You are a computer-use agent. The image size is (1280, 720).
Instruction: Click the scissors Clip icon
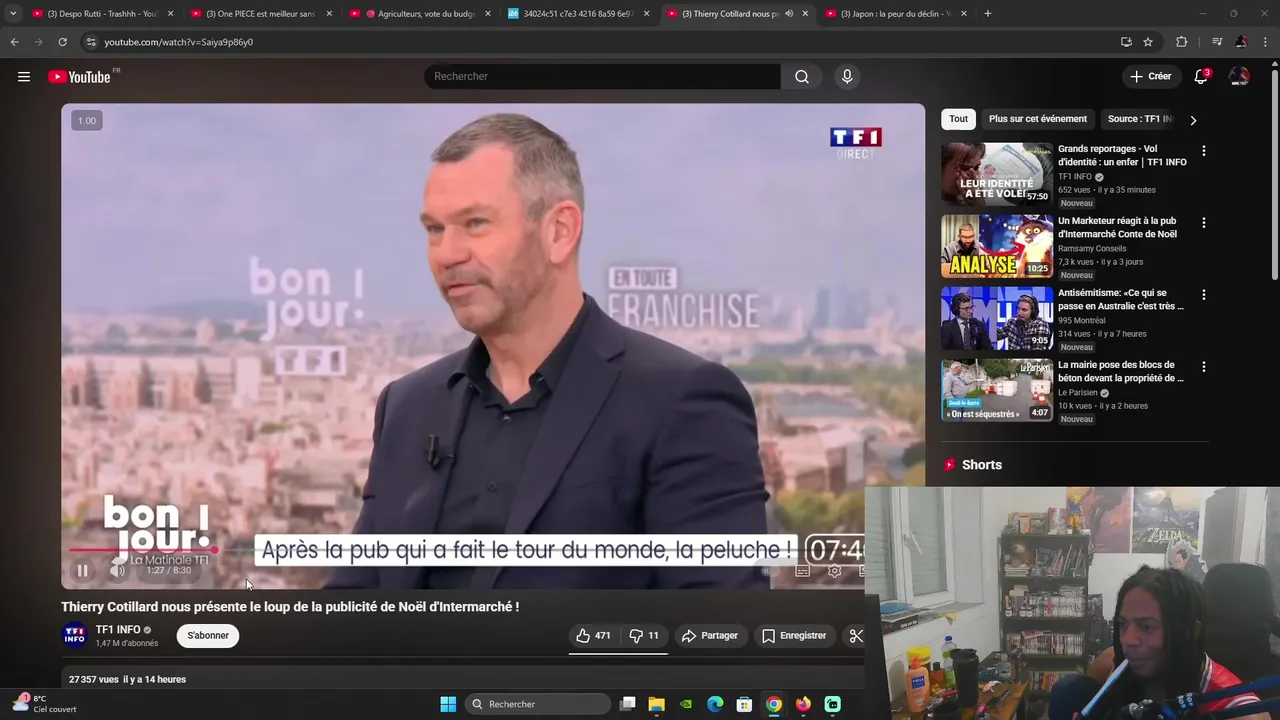(856, 636)
